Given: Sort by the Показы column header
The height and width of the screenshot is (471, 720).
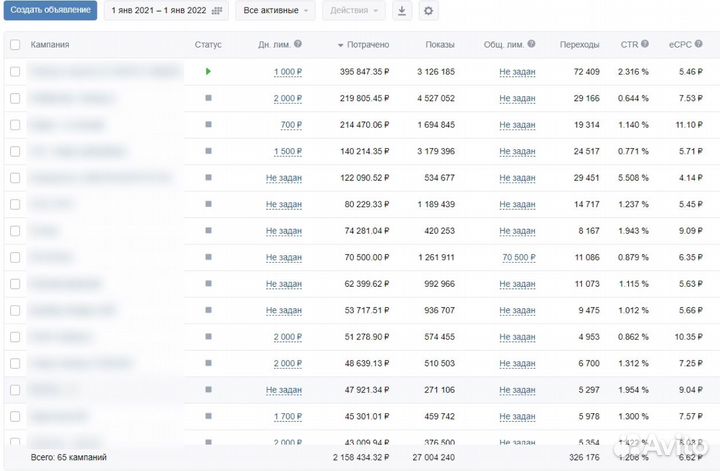Looking at the screenshot, I should pos(439,45).
